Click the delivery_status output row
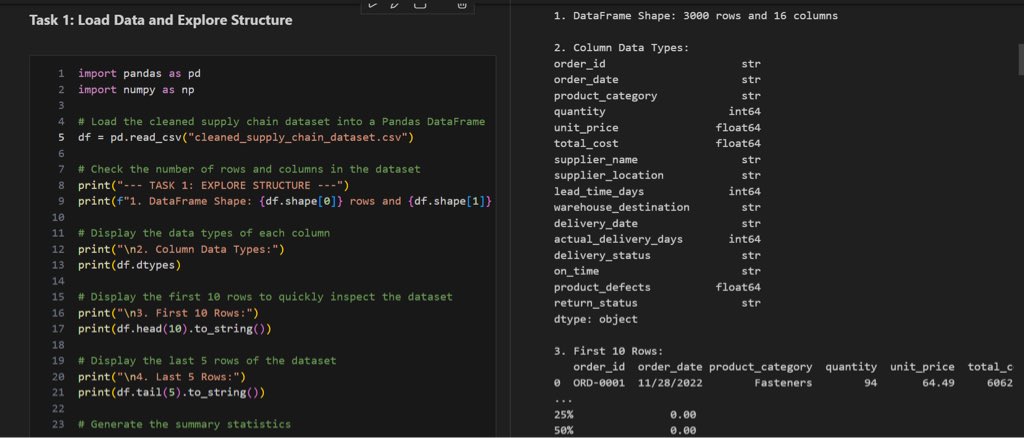 click(x=657, y=255)
